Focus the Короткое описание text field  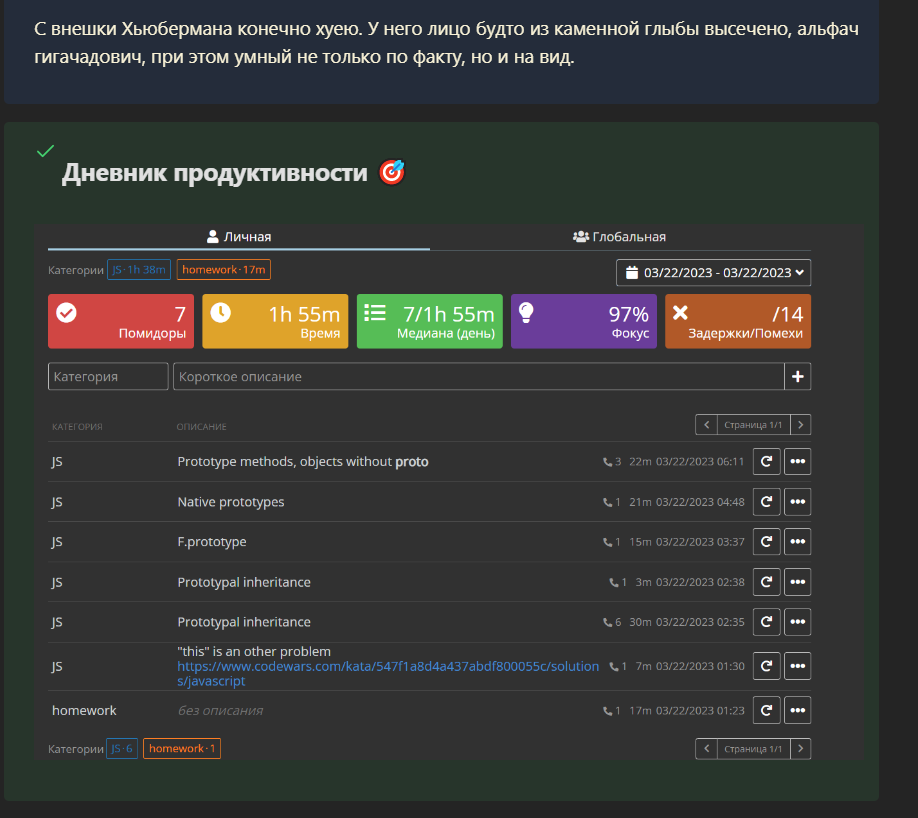pyautogui.click(x=478, y=377)
